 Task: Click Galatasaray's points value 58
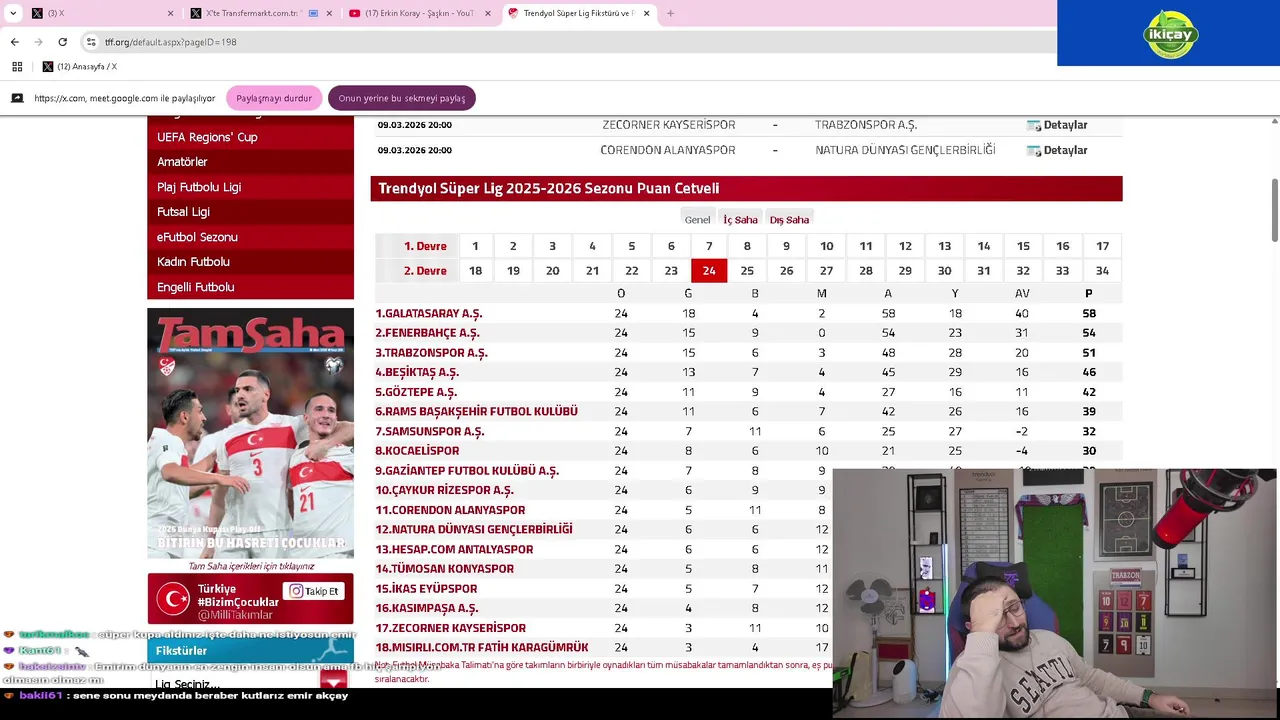1089,314
